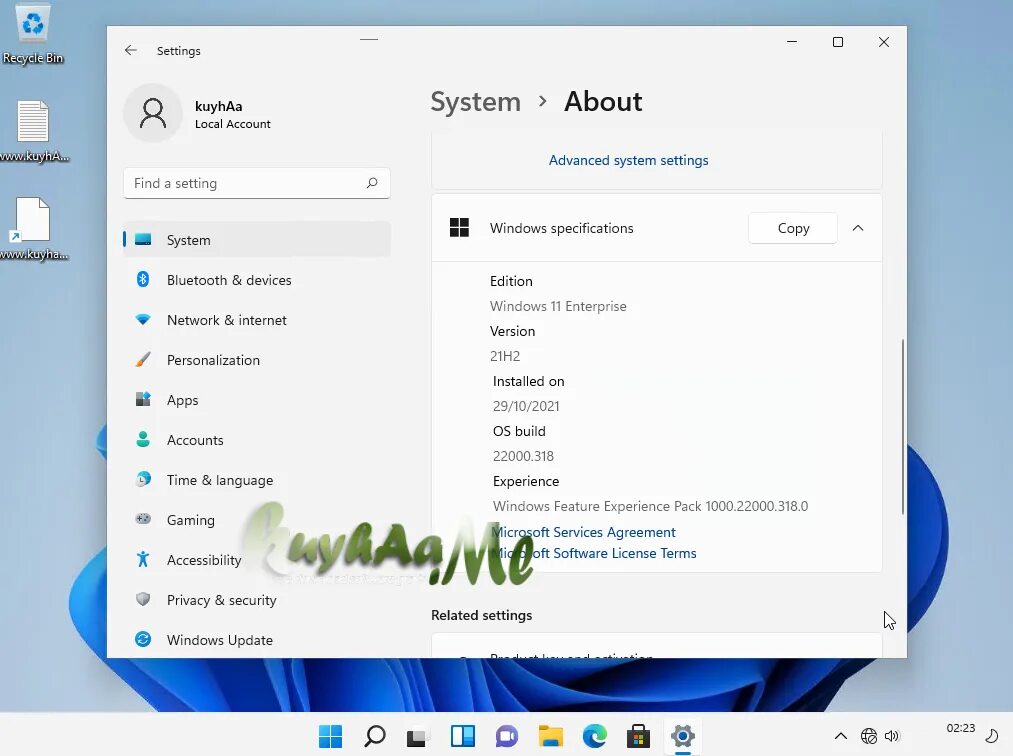Click the Windows Update refresh icon
The image size is (1013, 756).
pos(143,639)
